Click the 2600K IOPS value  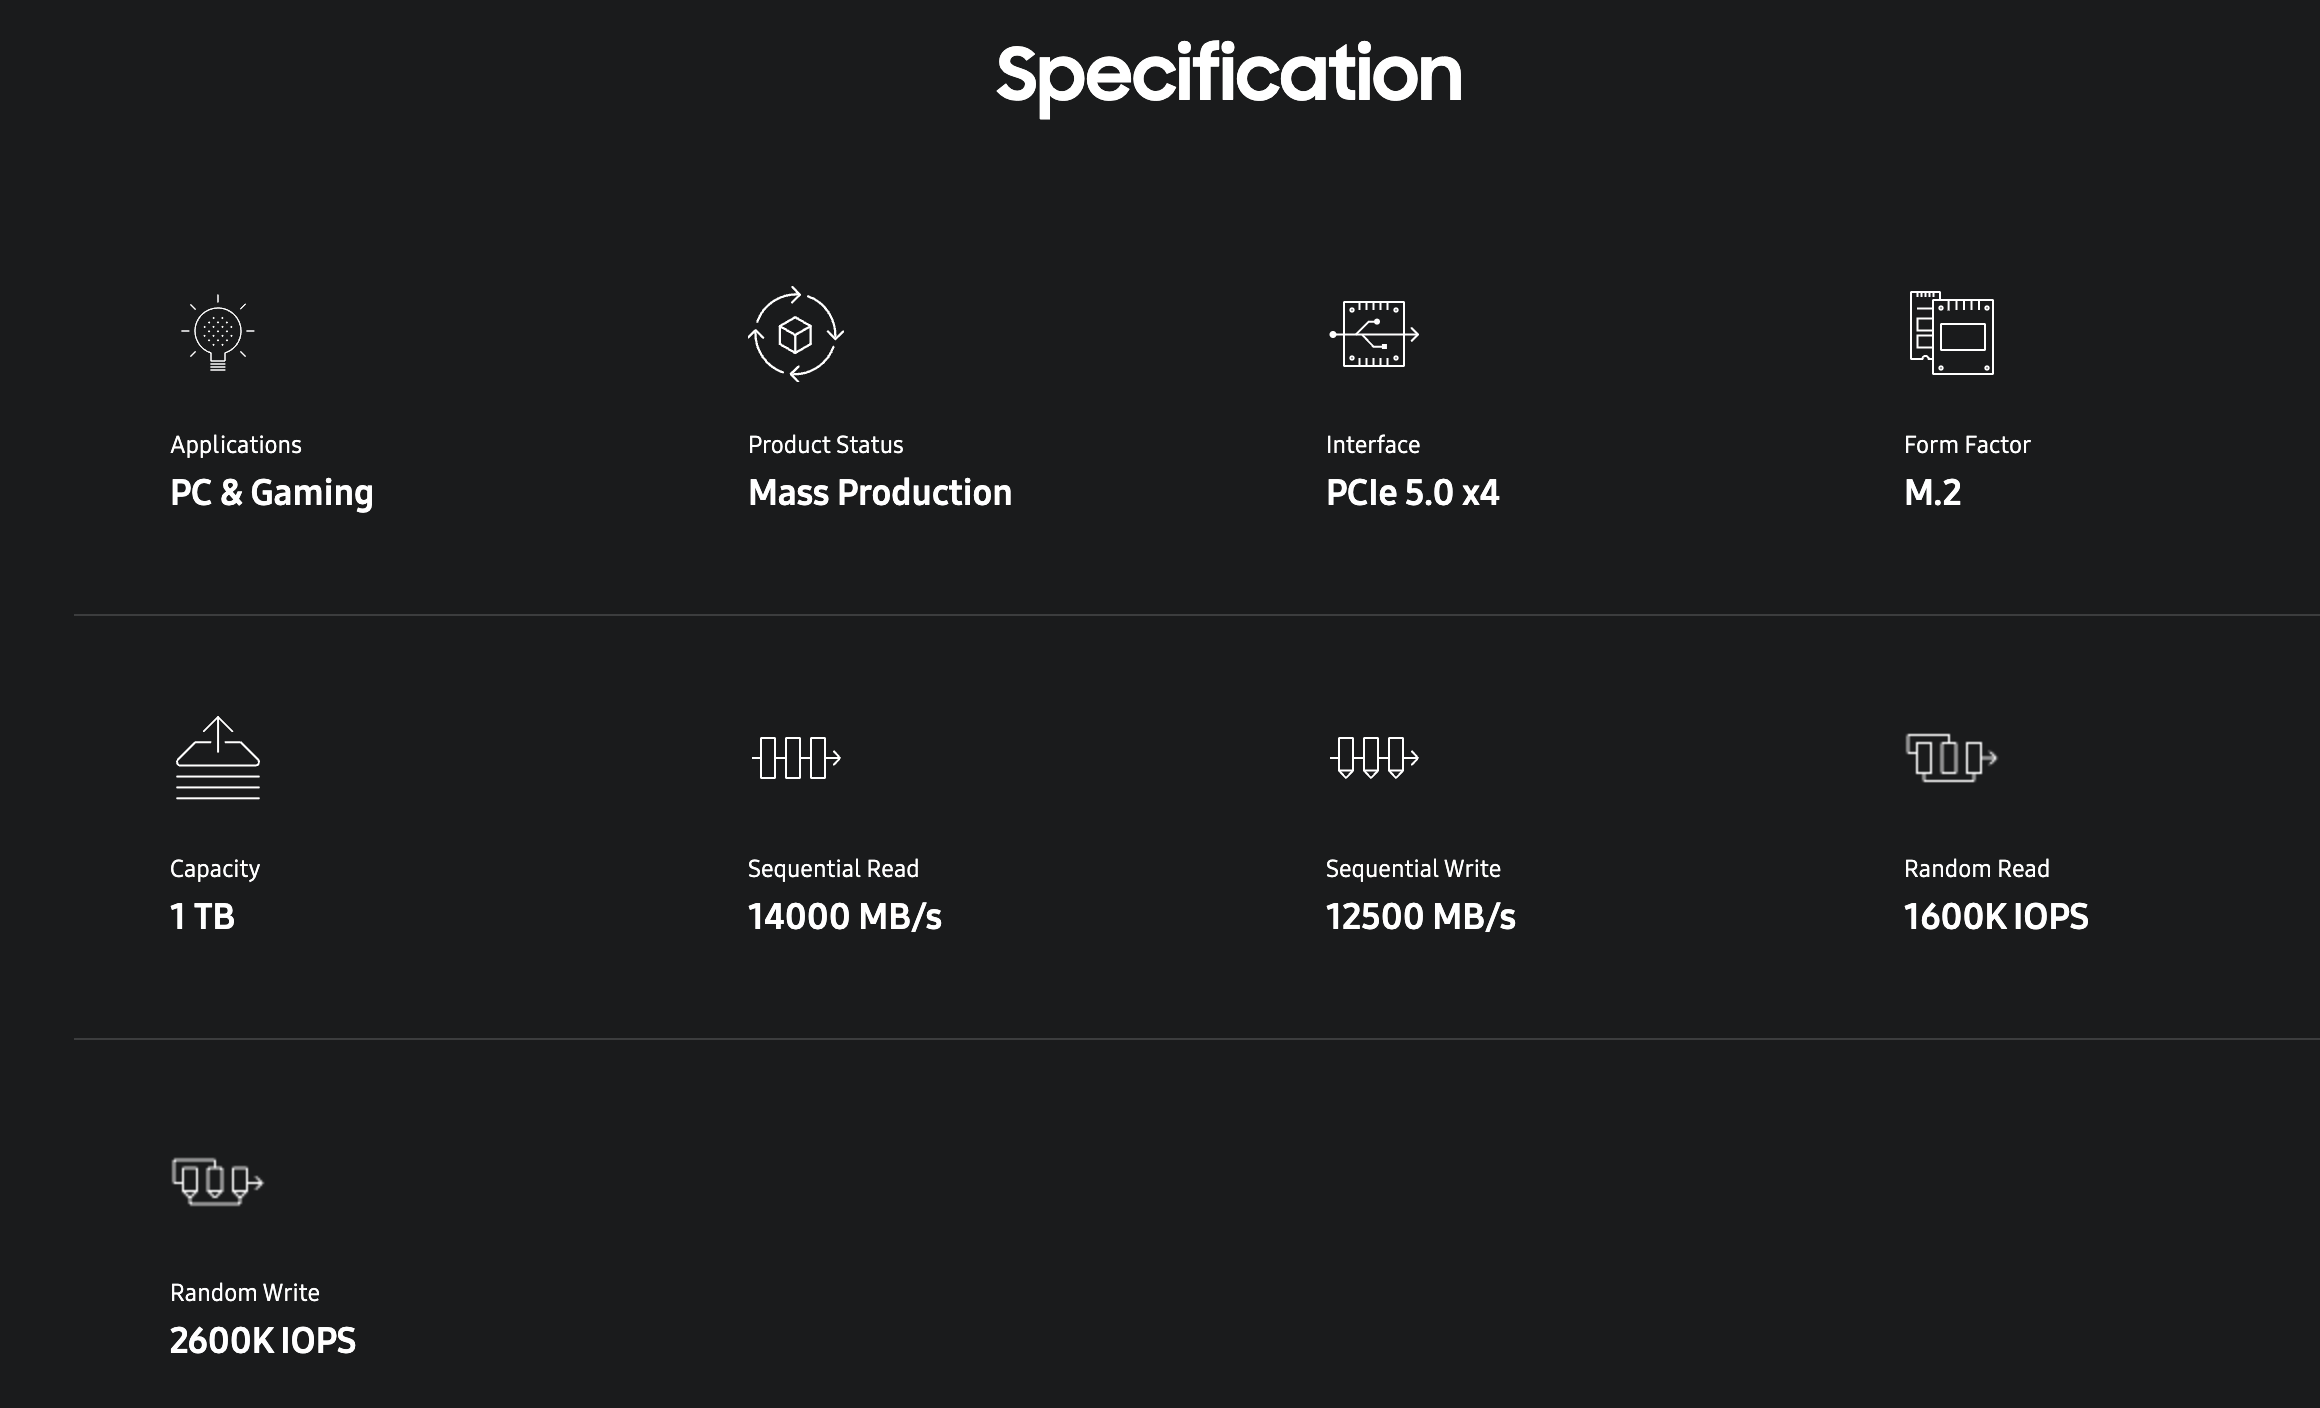point(263,1340)
